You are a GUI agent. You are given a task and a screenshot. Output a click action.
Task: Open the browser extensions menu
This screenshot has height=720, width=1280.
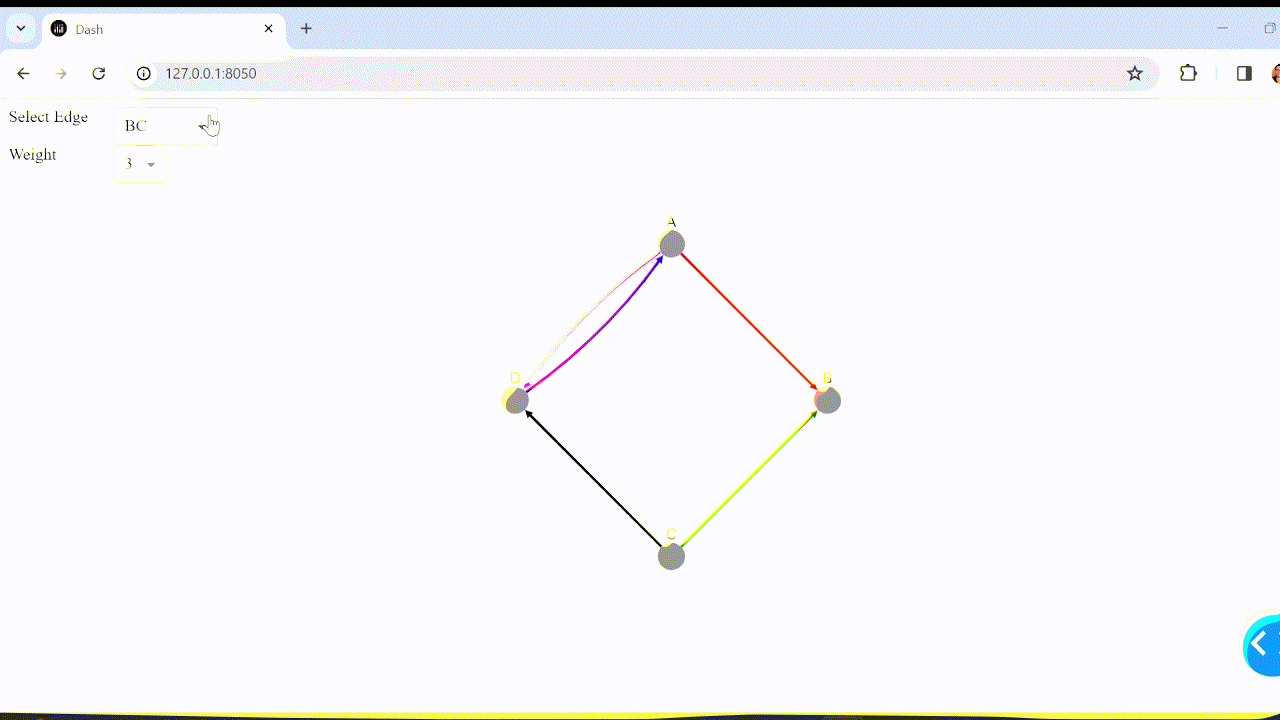(1188, 73)
